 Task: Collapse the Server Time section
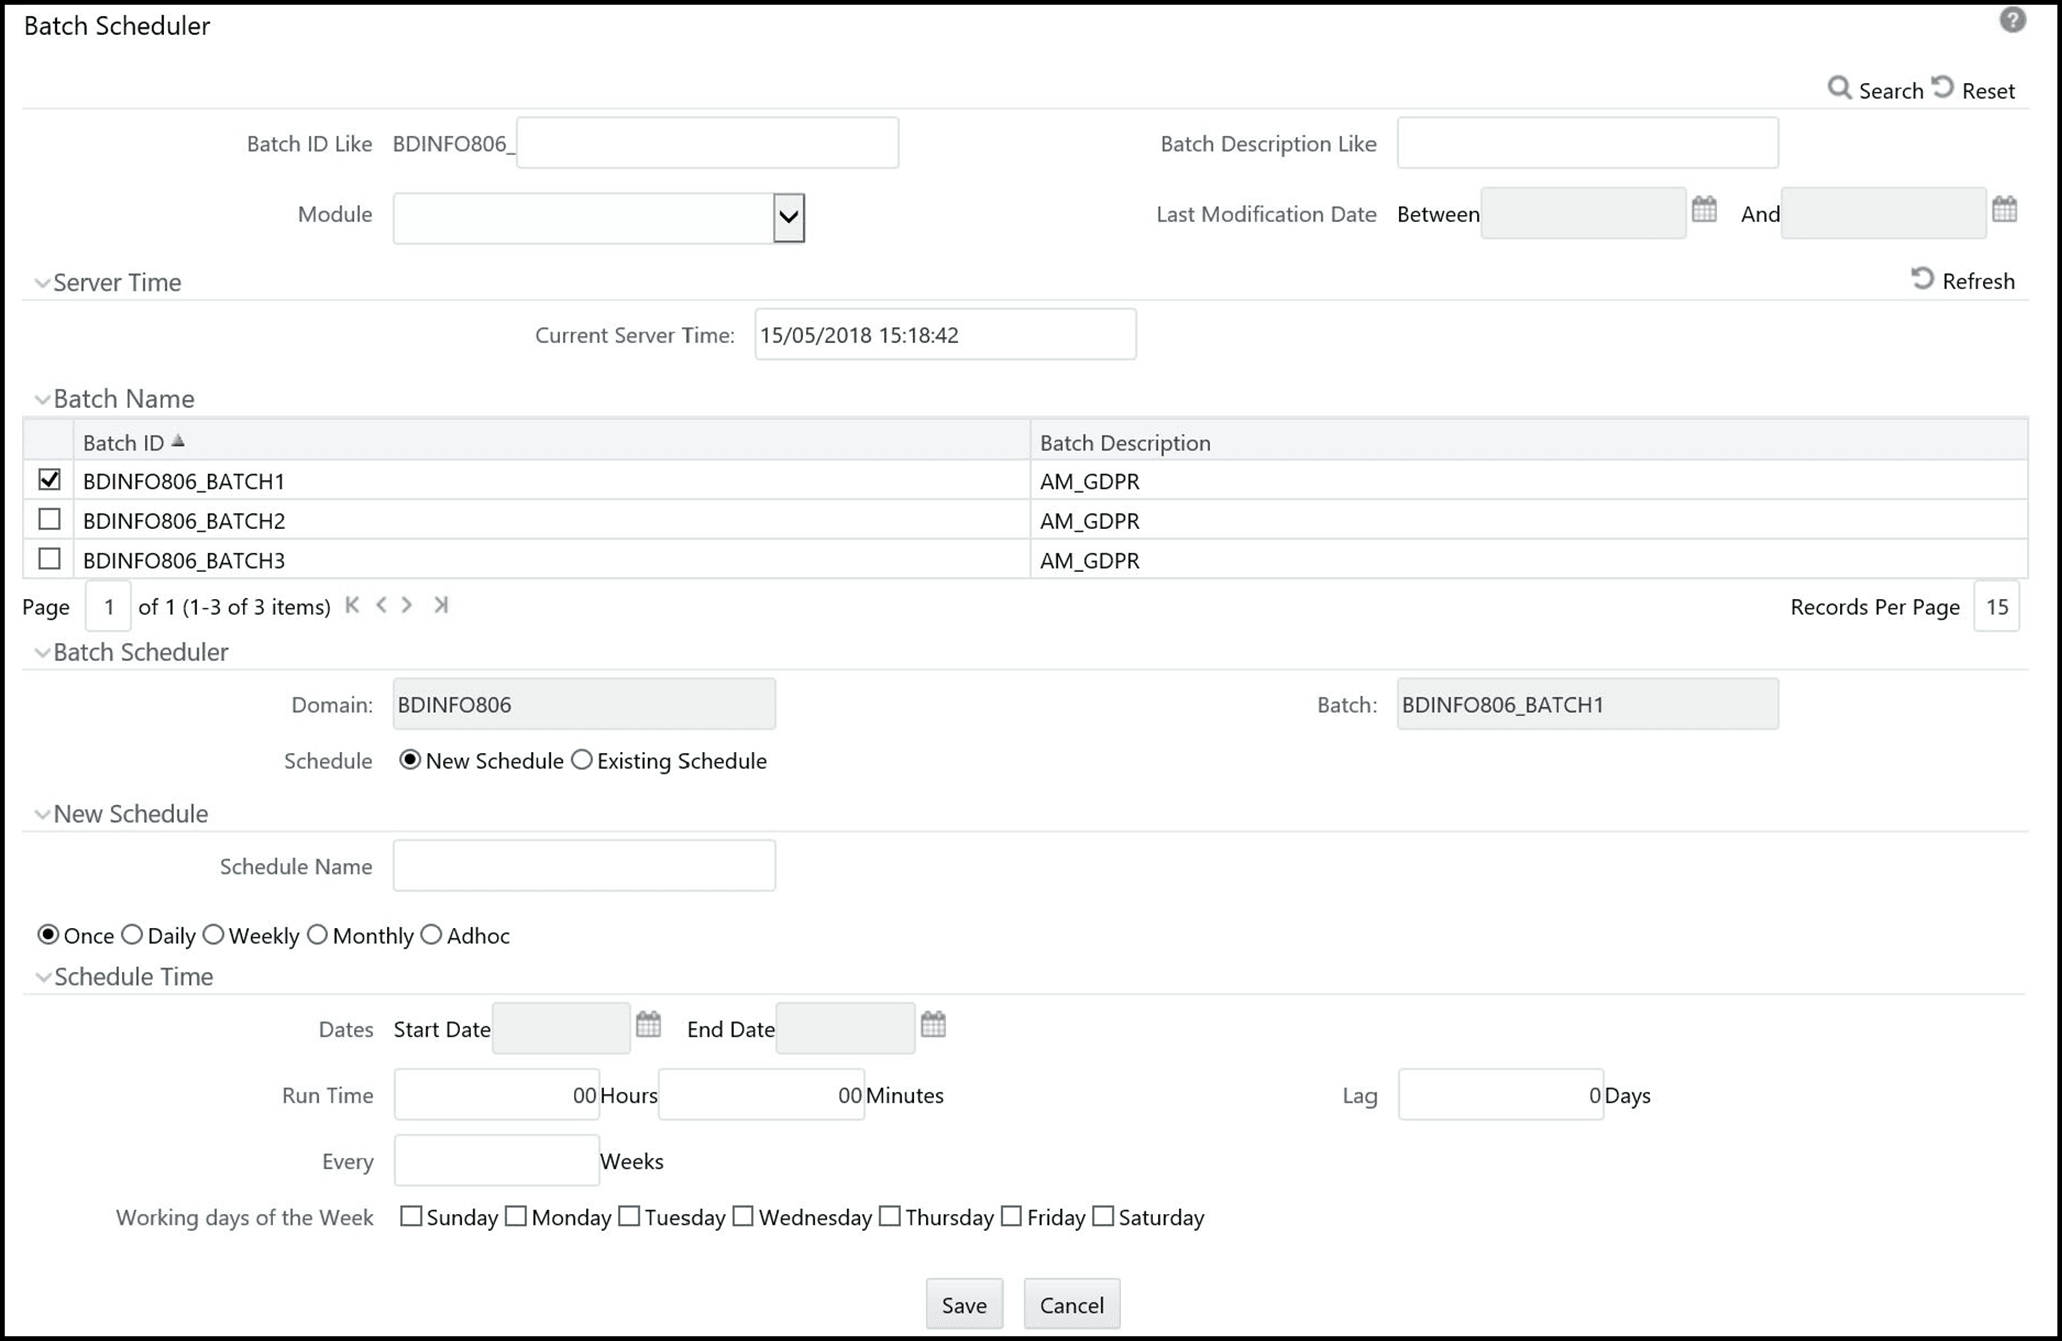click(x=42, y=282)
